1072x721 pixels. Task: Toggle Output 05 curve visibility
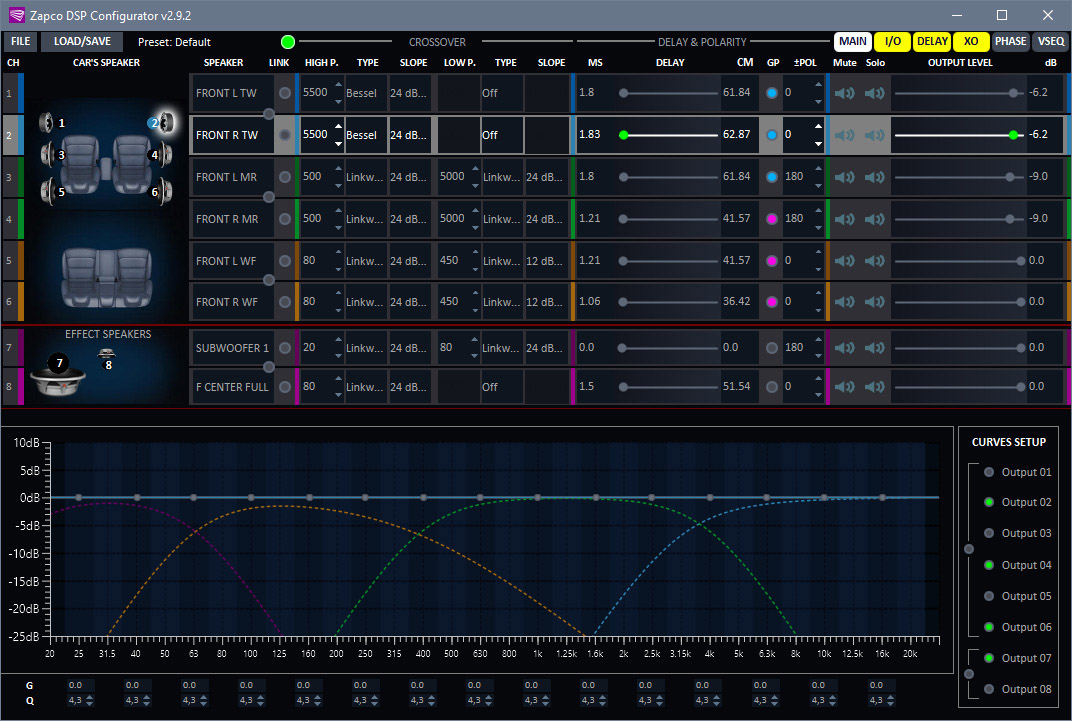[x=989, y=596]
